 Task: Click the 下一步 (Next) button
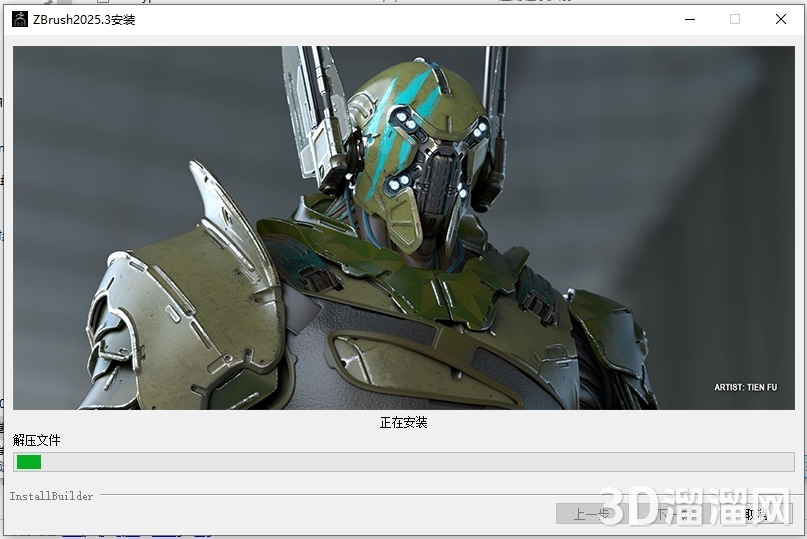pyautogui.click(x=674, y=514)
